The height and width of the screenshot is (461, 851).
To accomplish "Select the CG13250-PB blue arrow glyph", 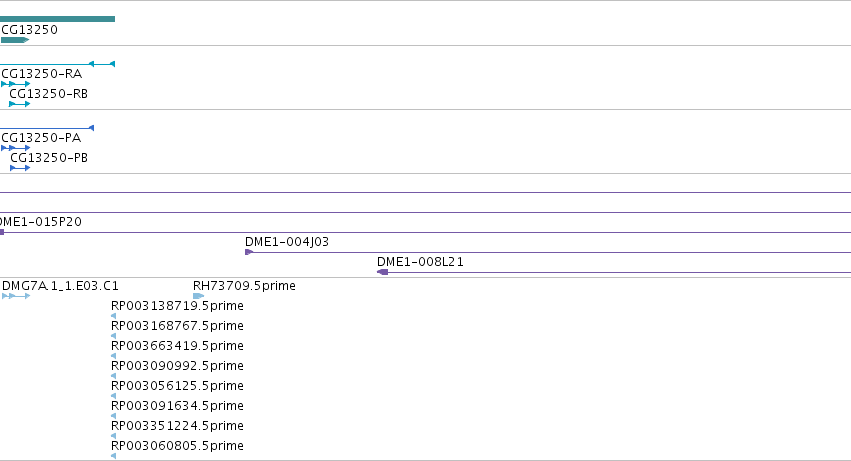I will point(20,168).
